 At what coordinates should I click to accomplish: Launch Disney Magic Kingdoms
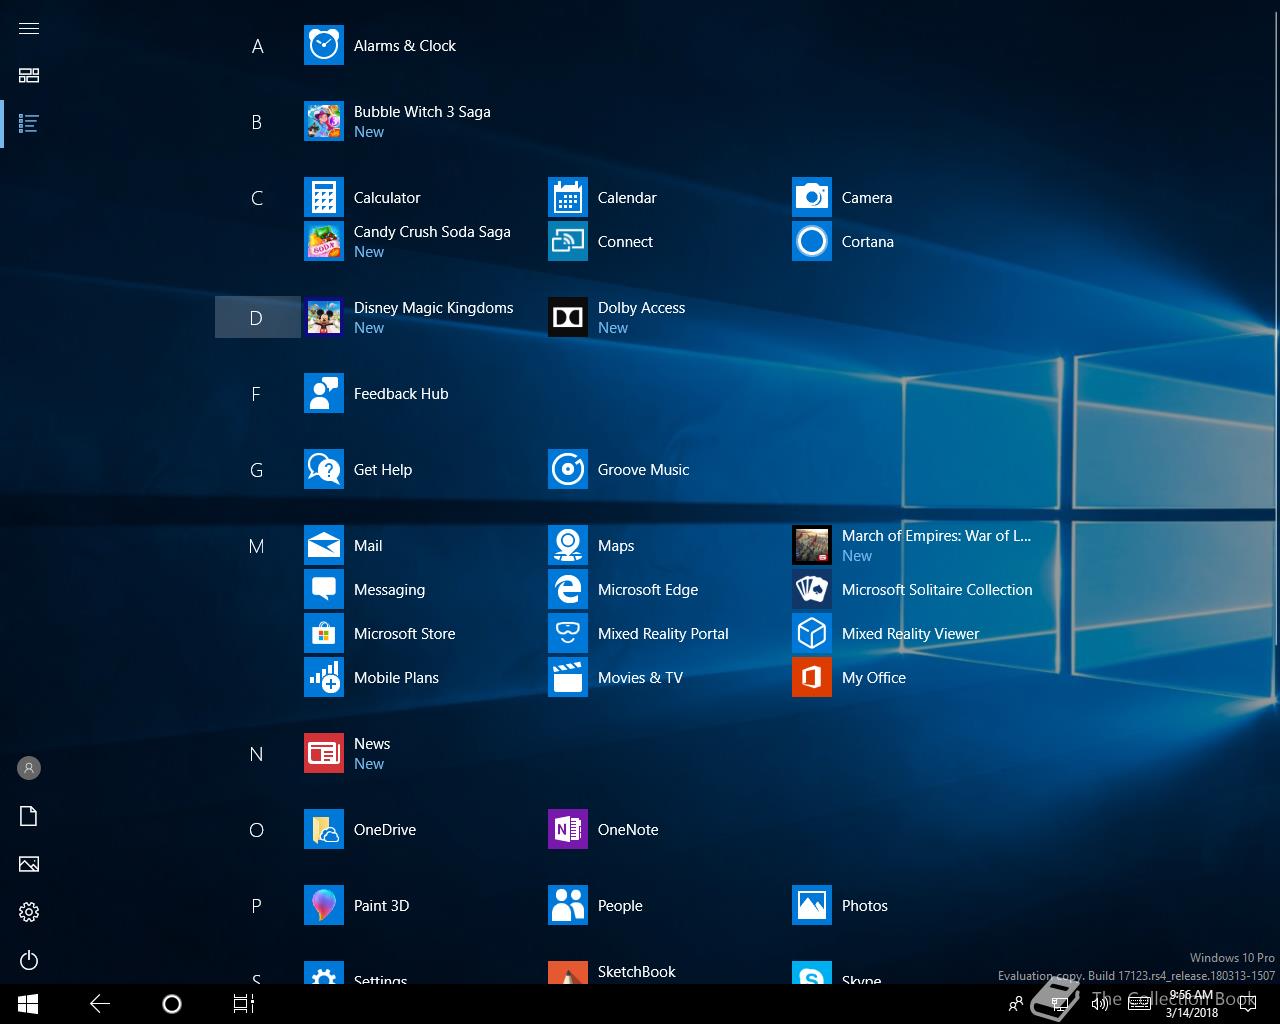point(422,318)
